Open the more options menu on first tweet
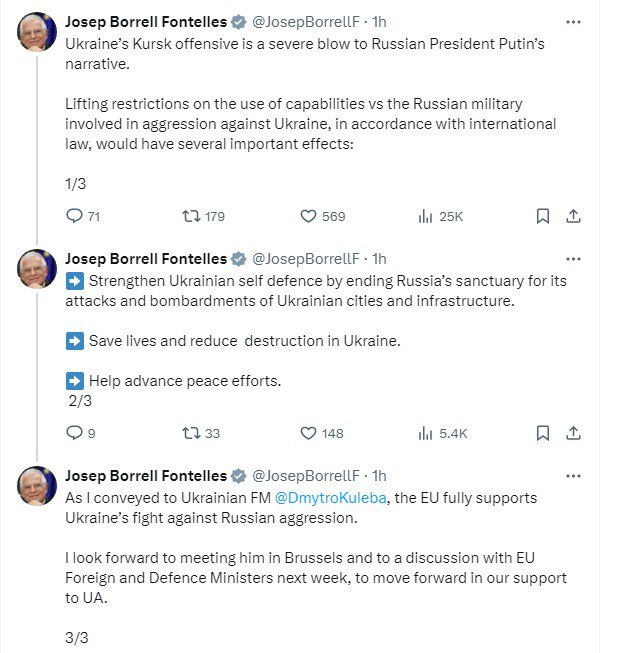Viewport: 620px width, 653px height. [x=573, y=21]
